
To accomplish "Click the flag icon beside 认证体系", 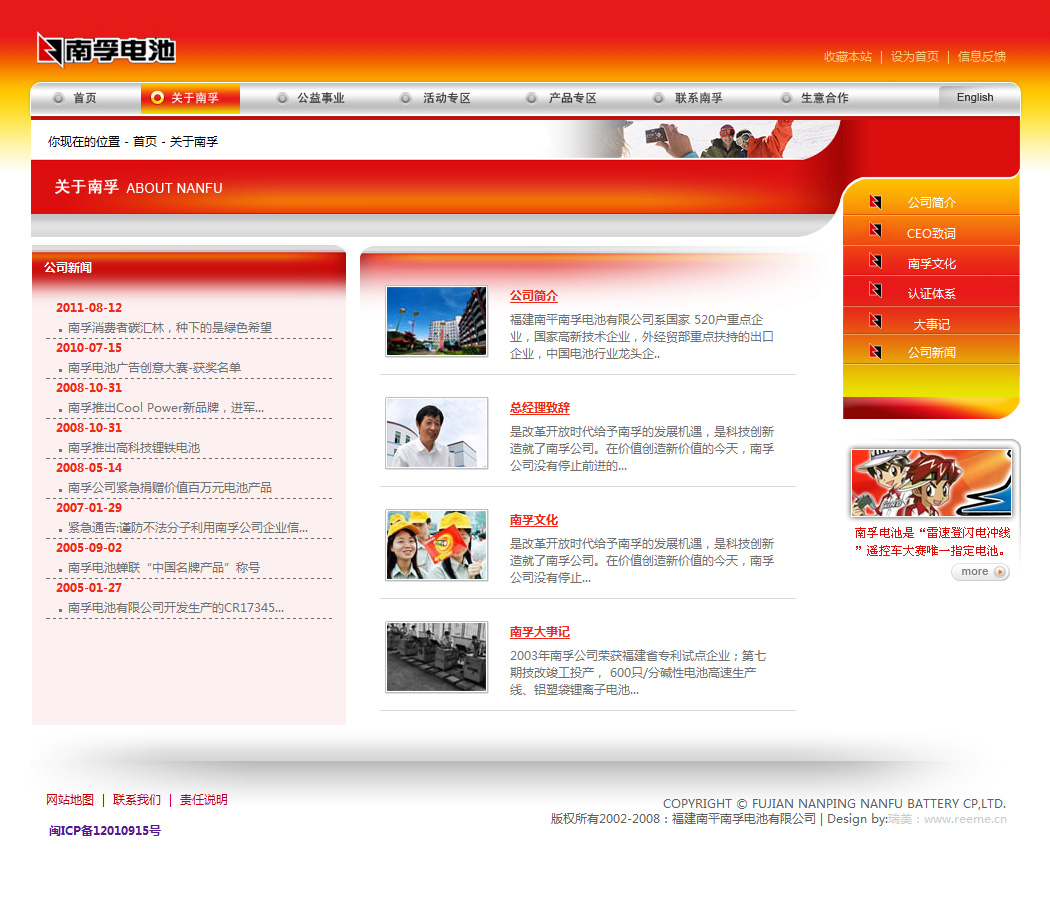I will pos(875,290).
